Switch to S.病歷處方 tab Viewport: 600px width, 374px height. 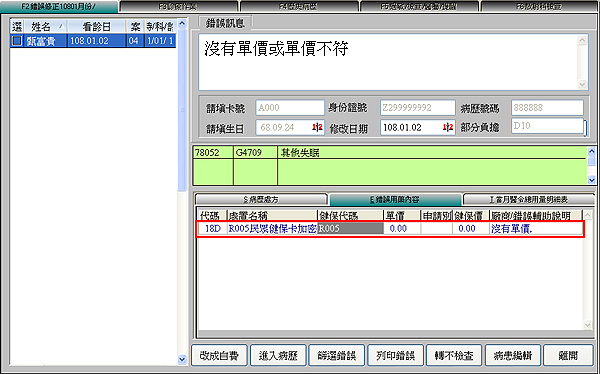pyautogui.click(x=261, y=200)
